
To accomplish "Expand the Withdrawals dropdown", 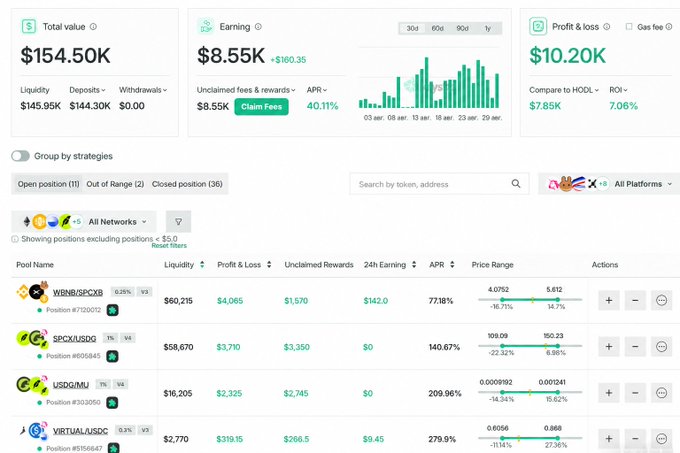I will 143,90.
